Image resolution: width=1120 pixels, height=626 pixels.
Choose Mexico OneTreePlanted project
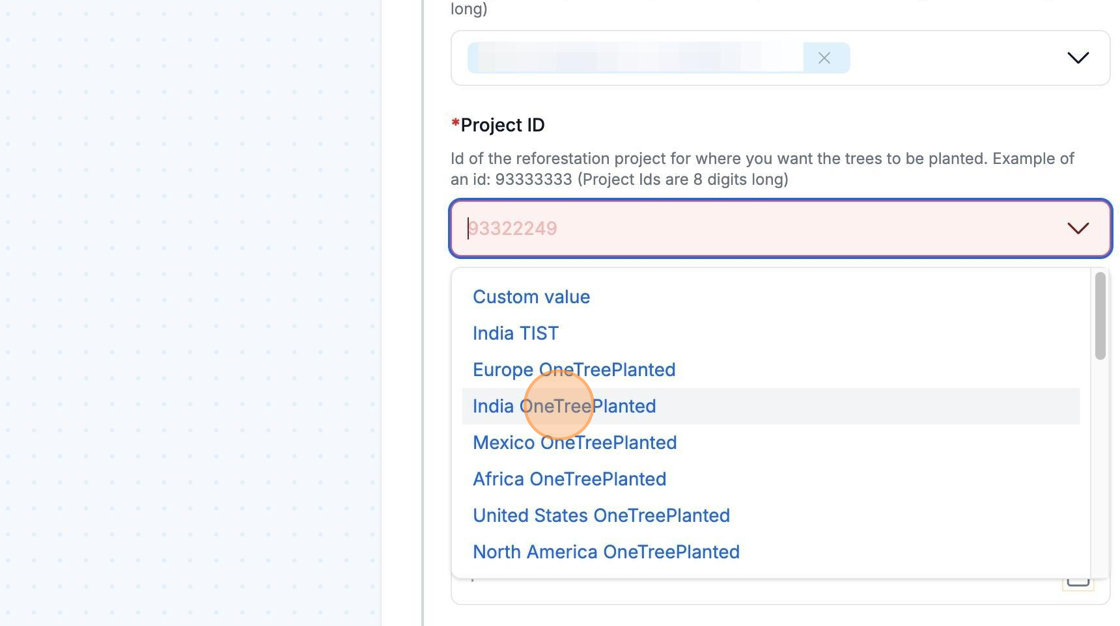(x=574, y=443)
